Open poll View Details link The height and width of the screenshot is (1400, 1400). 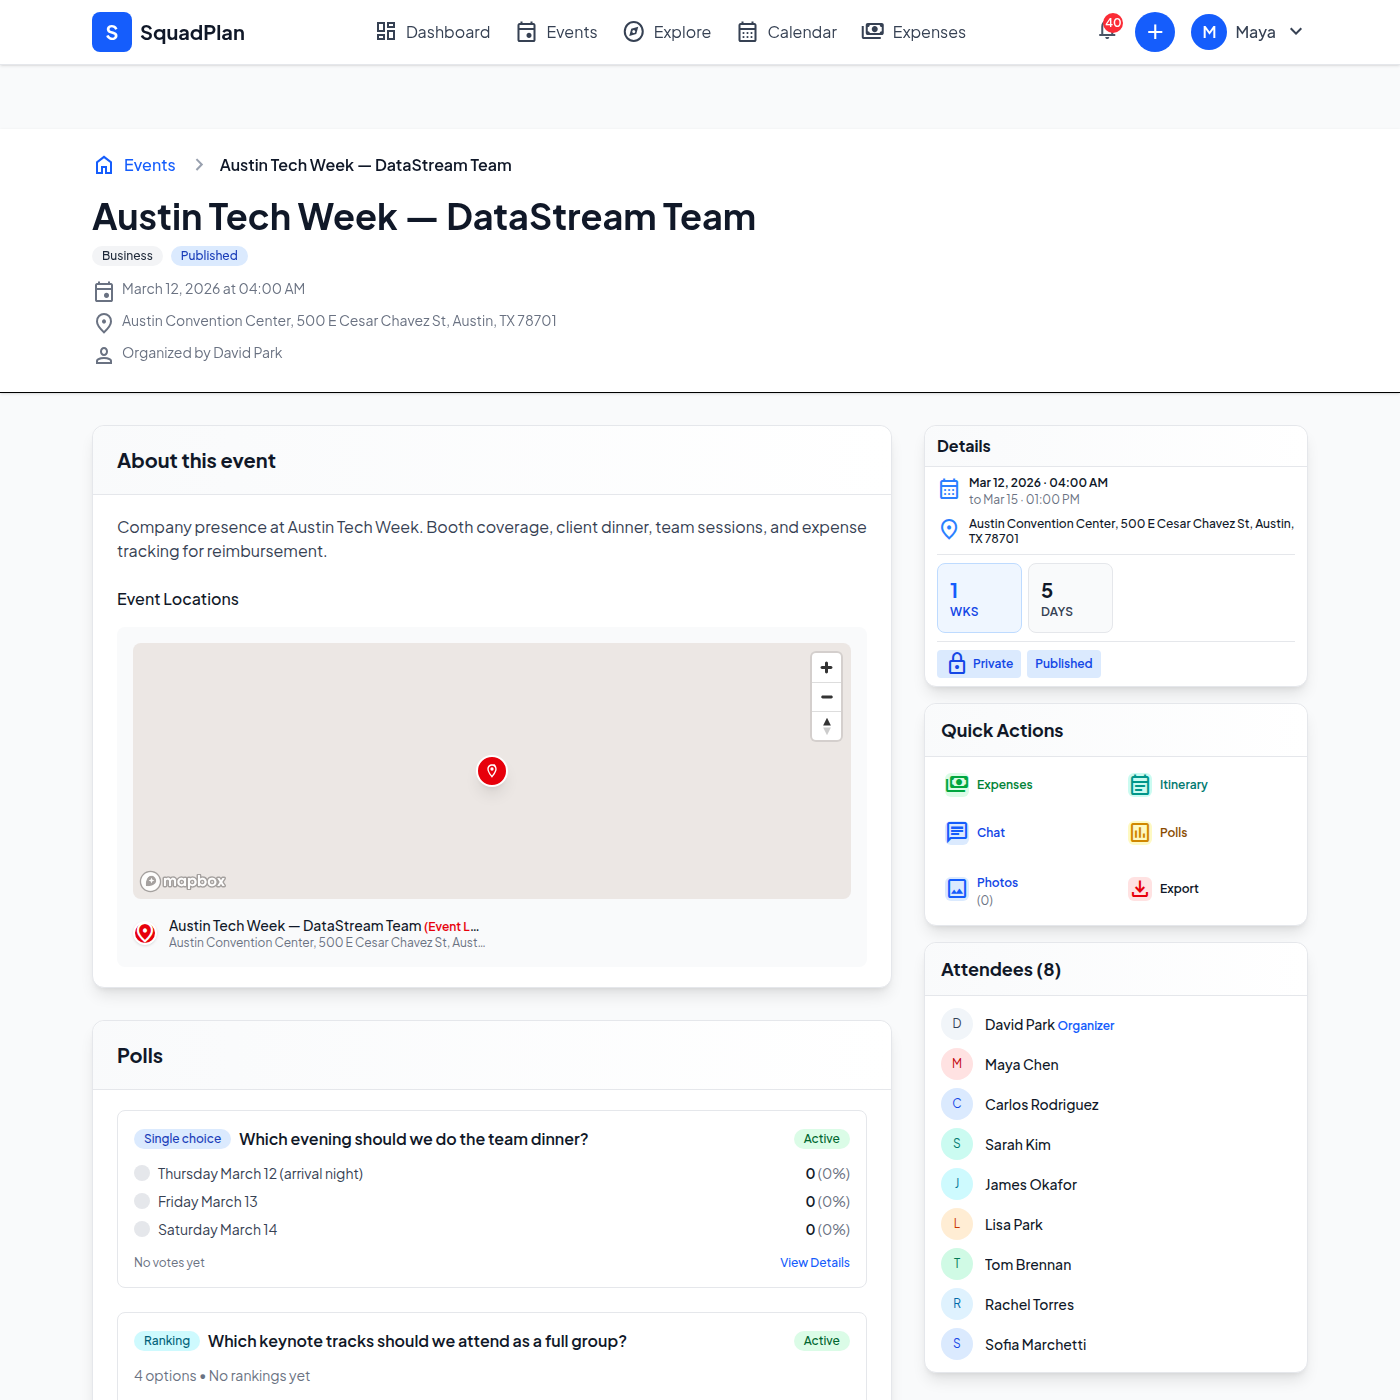(814, 1261)
